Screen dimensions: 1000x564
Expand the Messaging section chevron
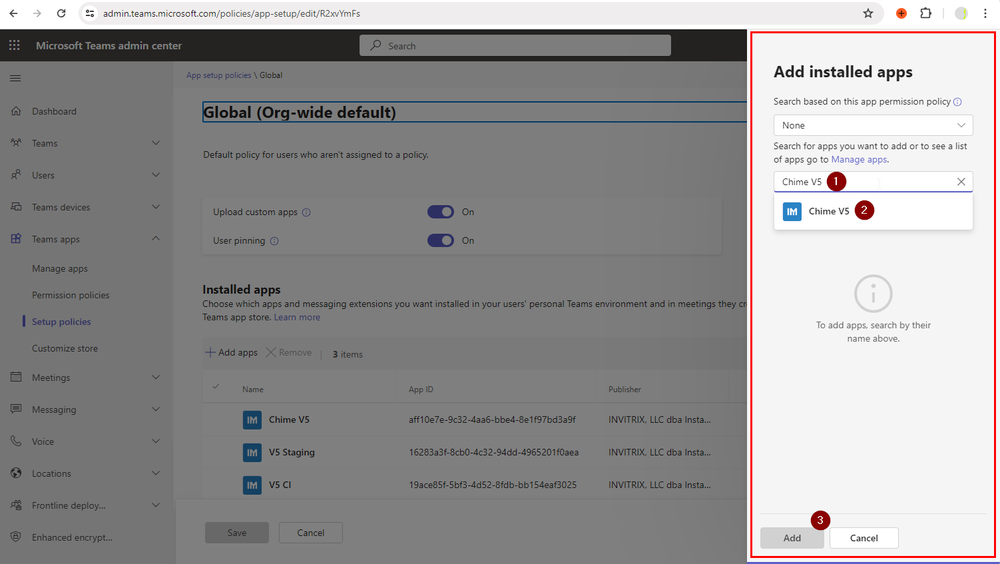(156, 409)
